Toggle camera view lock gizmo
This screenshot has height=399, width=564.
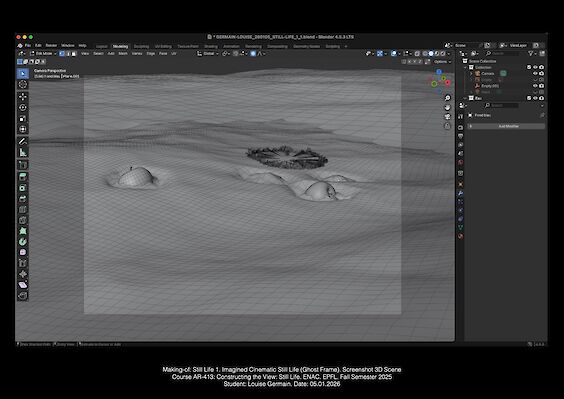[x=447, y=126]
